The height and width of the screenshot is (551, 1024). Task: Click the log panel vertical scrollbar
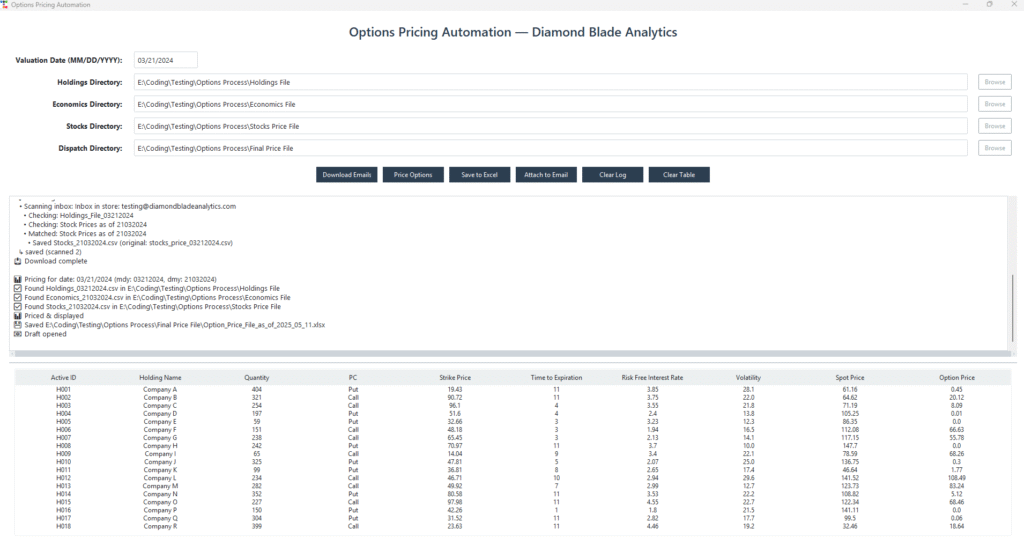tap(1013, 307)
